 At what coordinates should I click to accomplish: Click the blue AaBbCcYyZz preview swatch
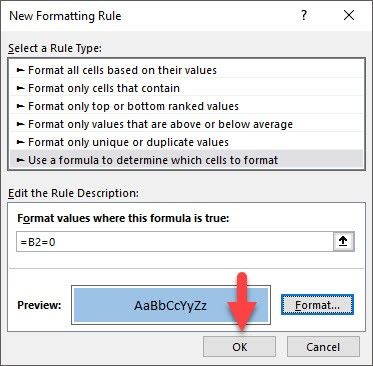click(171, 305)
